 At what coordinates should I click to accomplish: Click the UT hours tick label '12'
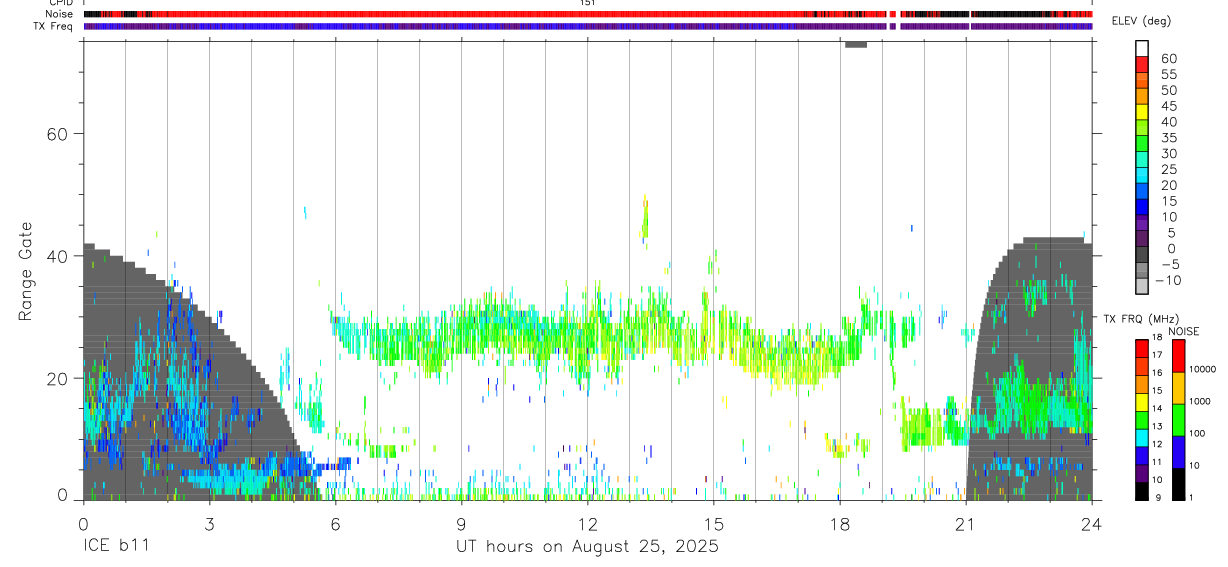[x=588, y=522]
